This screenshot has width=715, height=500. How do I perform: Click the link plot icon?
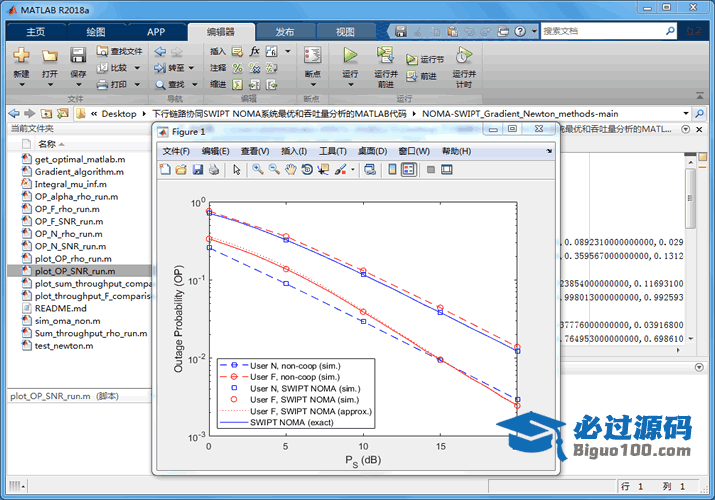(370, 170)
